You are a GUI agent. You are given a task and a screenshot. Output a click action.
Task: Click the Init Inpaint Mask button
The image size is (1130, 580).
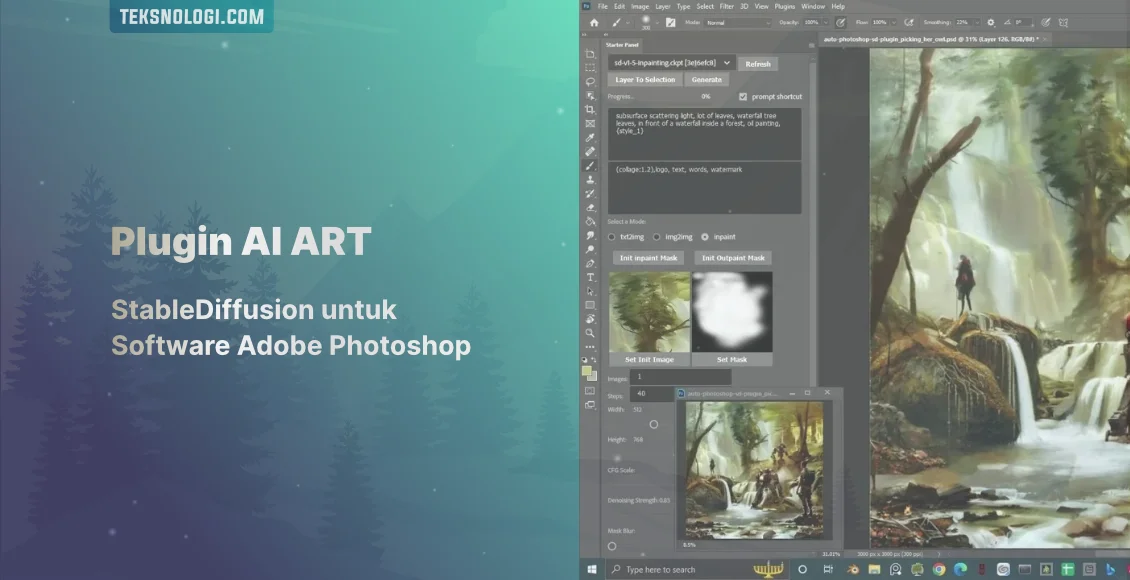(649, 258)
